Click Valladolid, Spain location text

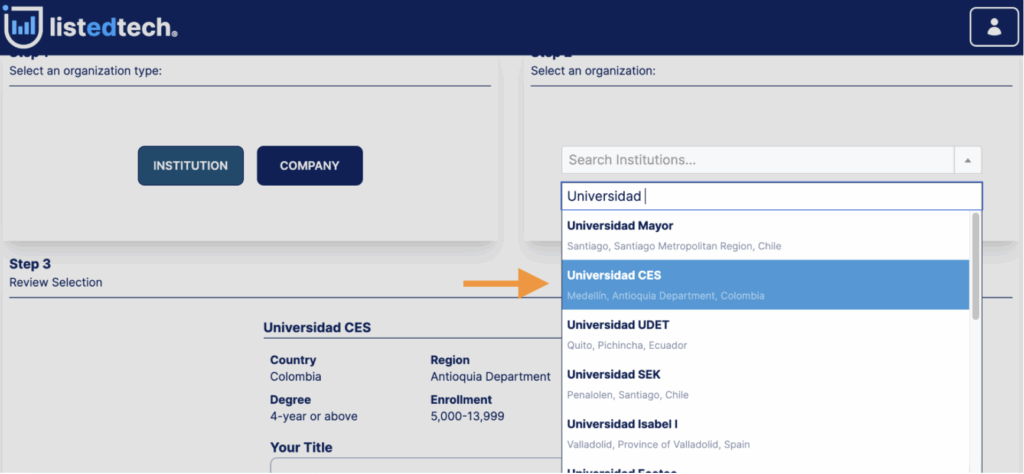(x=658, y=445)
